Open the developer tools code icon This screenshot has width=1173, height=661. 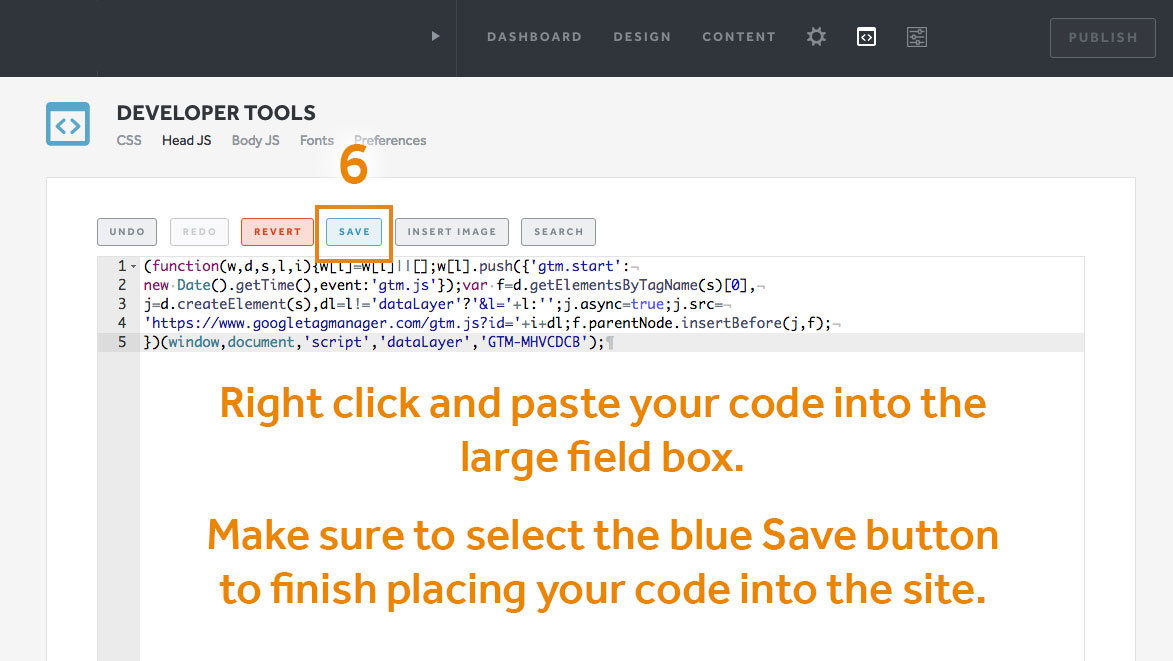click(866, 37)
